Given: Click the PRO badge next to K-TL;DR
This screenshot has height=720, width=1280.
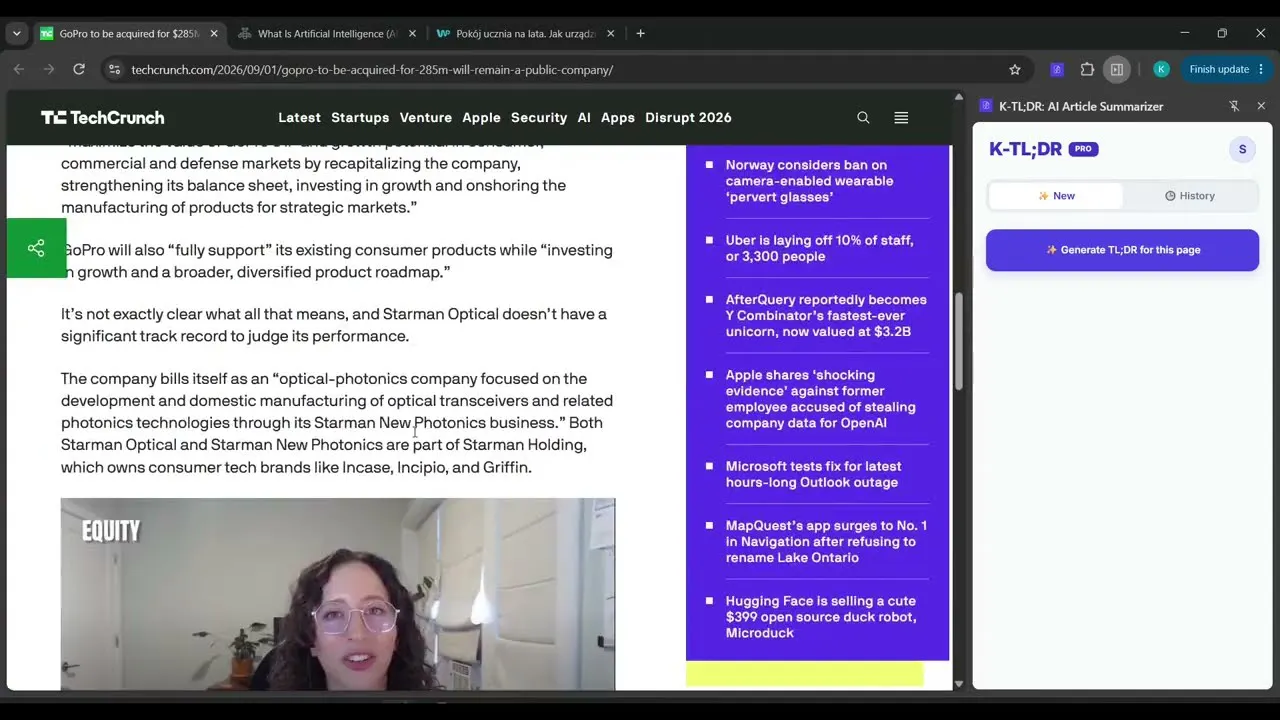Looking at the screenshot, I should click(1083, 149).
